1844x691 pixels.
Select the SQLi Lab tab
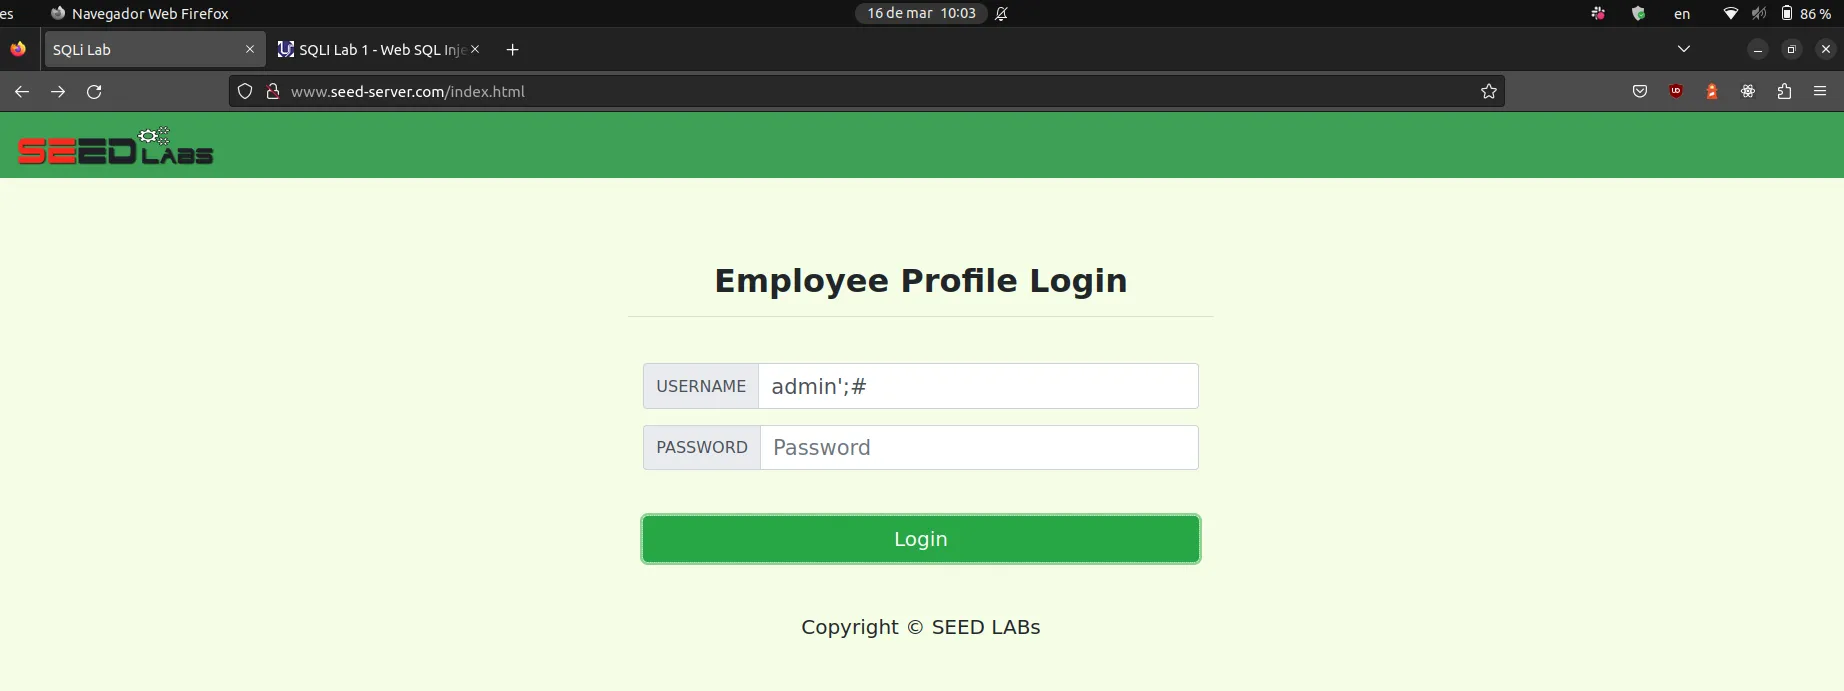(x=140, y=50)
